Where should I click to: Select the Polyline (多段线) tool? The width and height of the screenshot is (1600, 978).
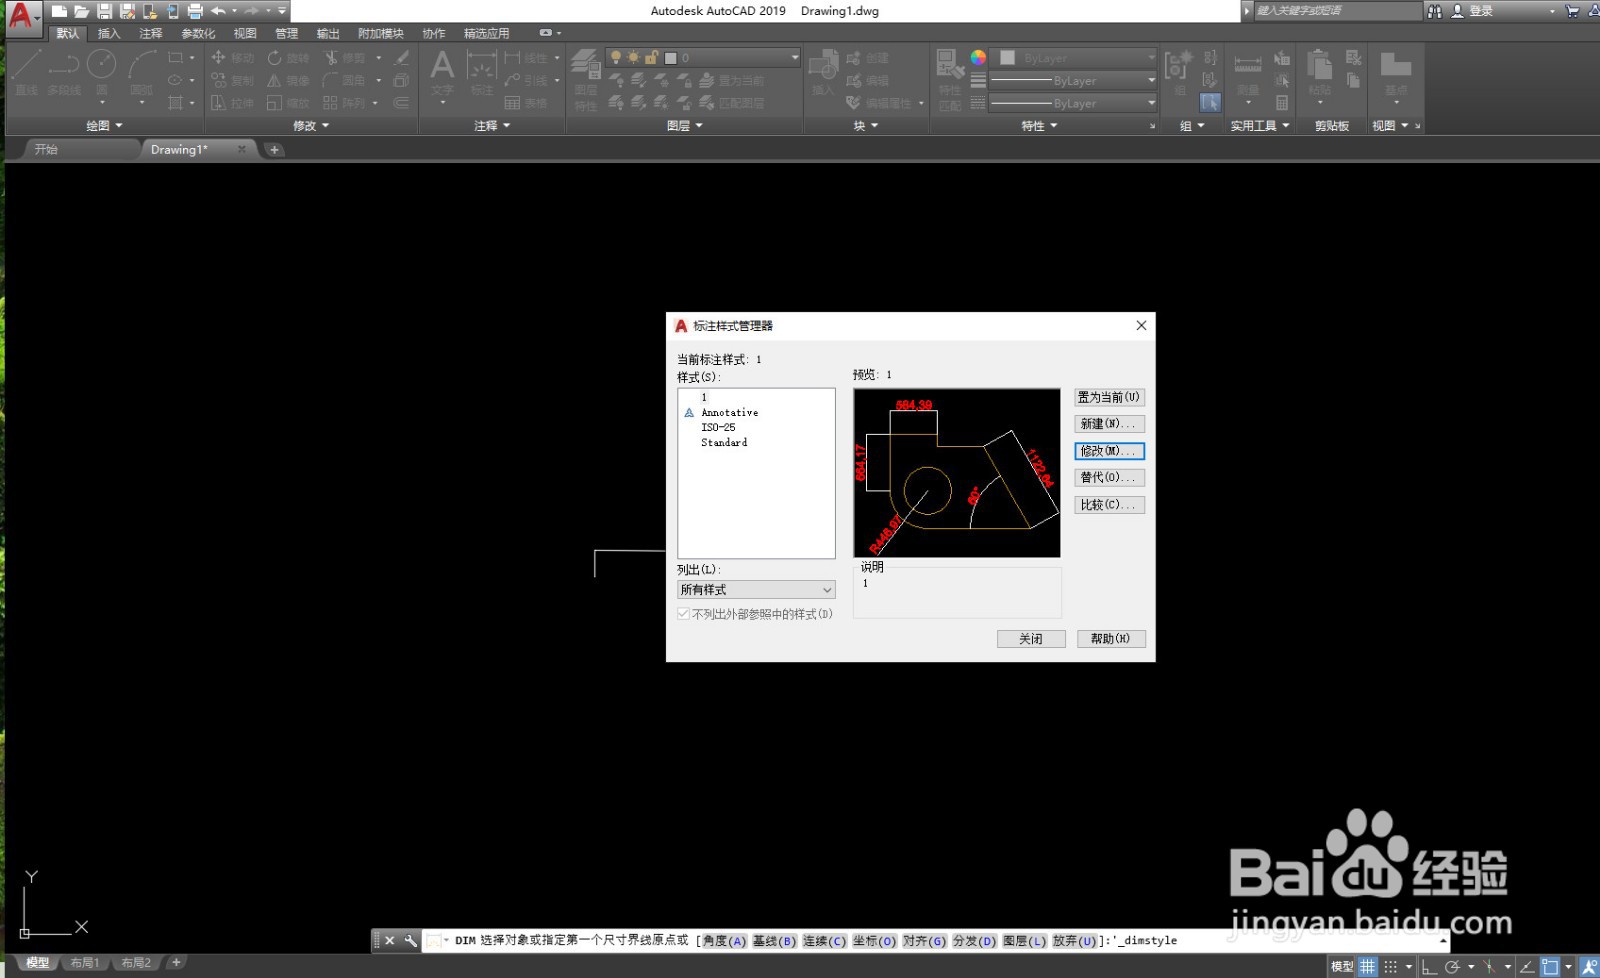[63, 72]
